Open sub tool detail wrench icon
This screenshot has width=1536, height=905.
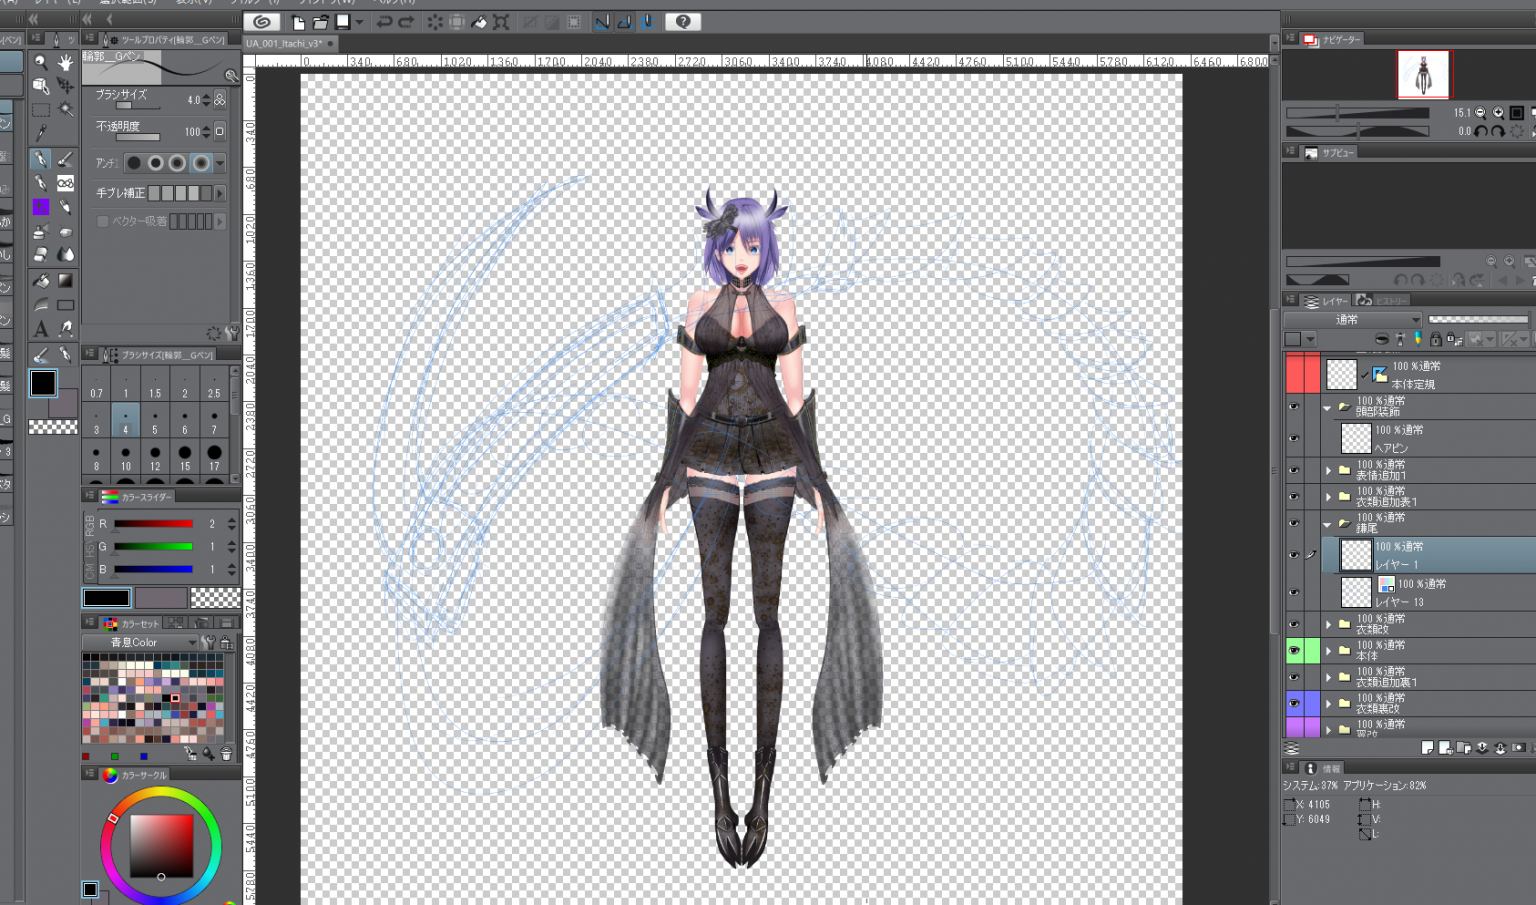point(232,333)
